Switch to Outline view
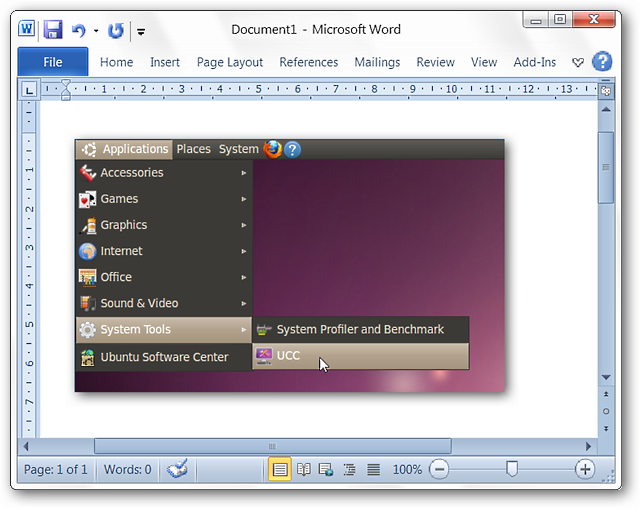Image resolution: width=640 pixels, height=508 pixels. point(349,470)
